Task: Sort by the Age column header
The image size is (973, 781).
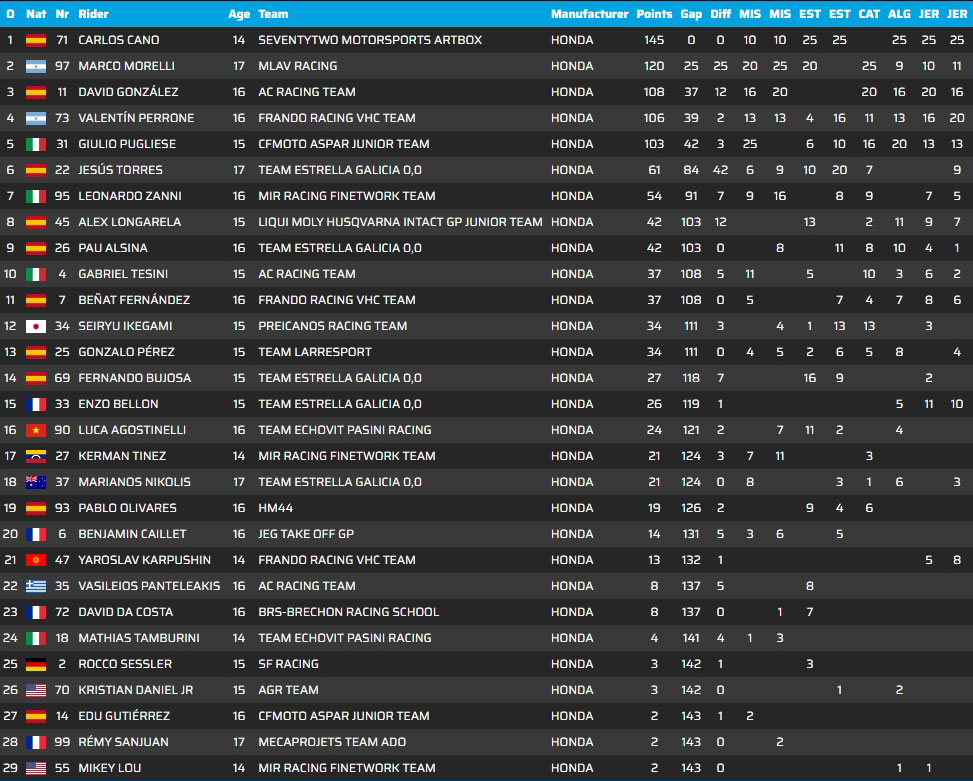Action: [238, 14]
